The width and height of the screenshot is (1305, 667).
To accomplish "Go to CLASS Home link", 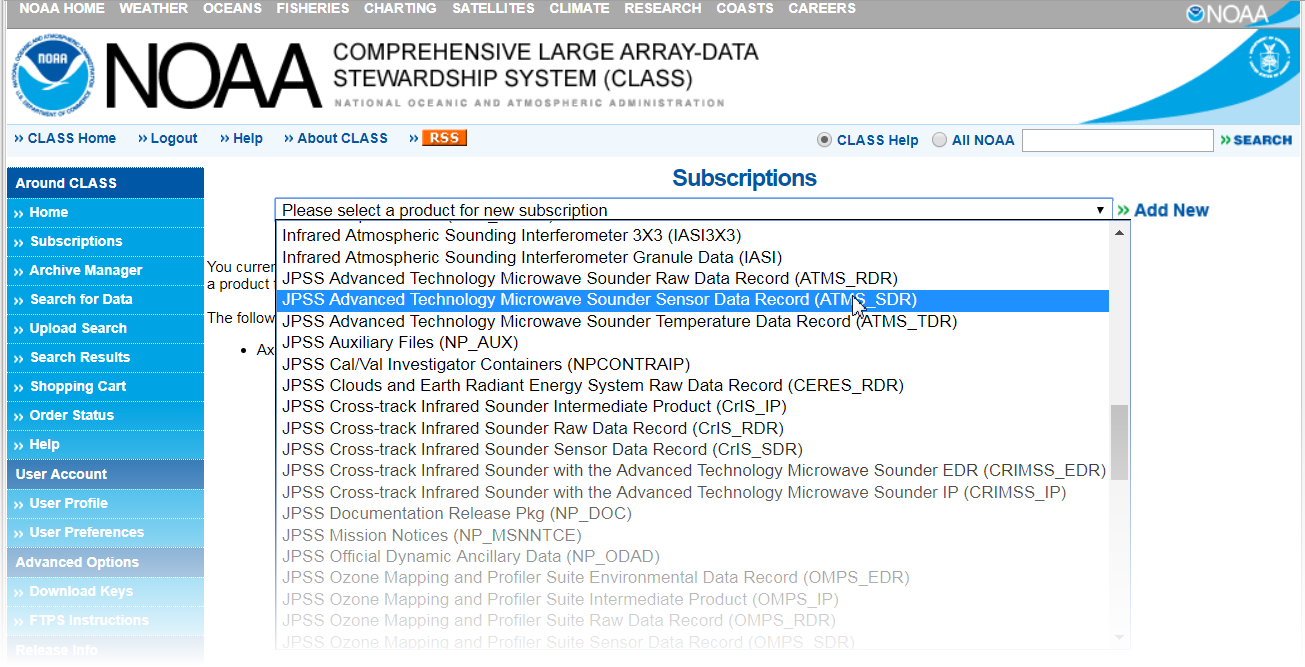I will point(65,139).
